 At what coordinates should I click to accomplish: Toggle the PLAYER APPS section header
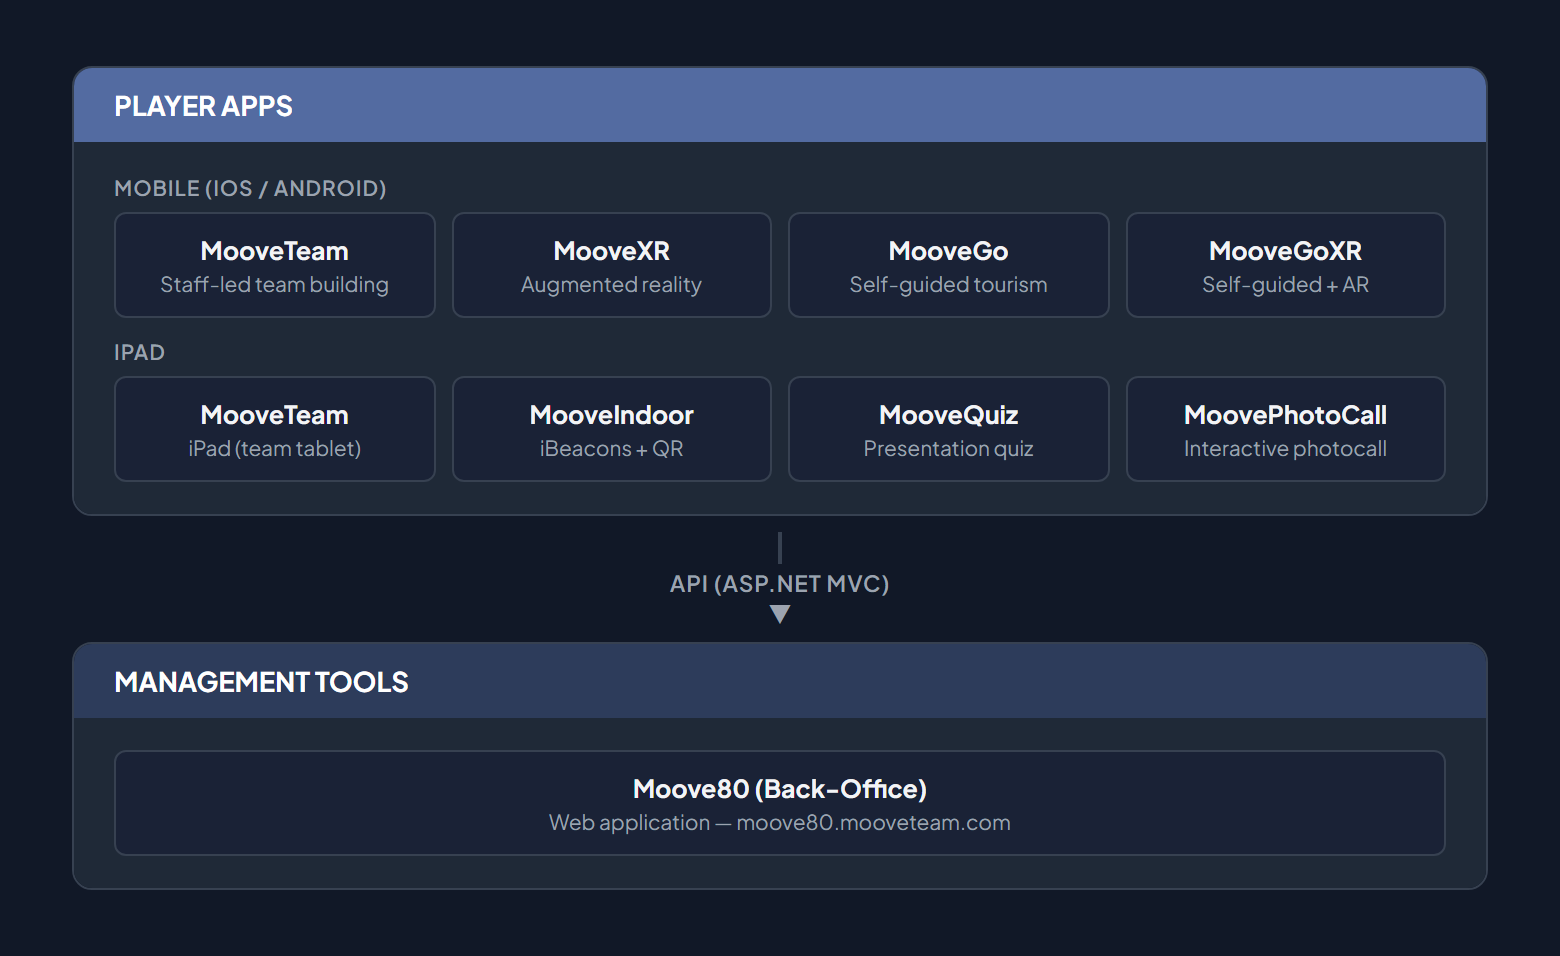click(203, 105)
